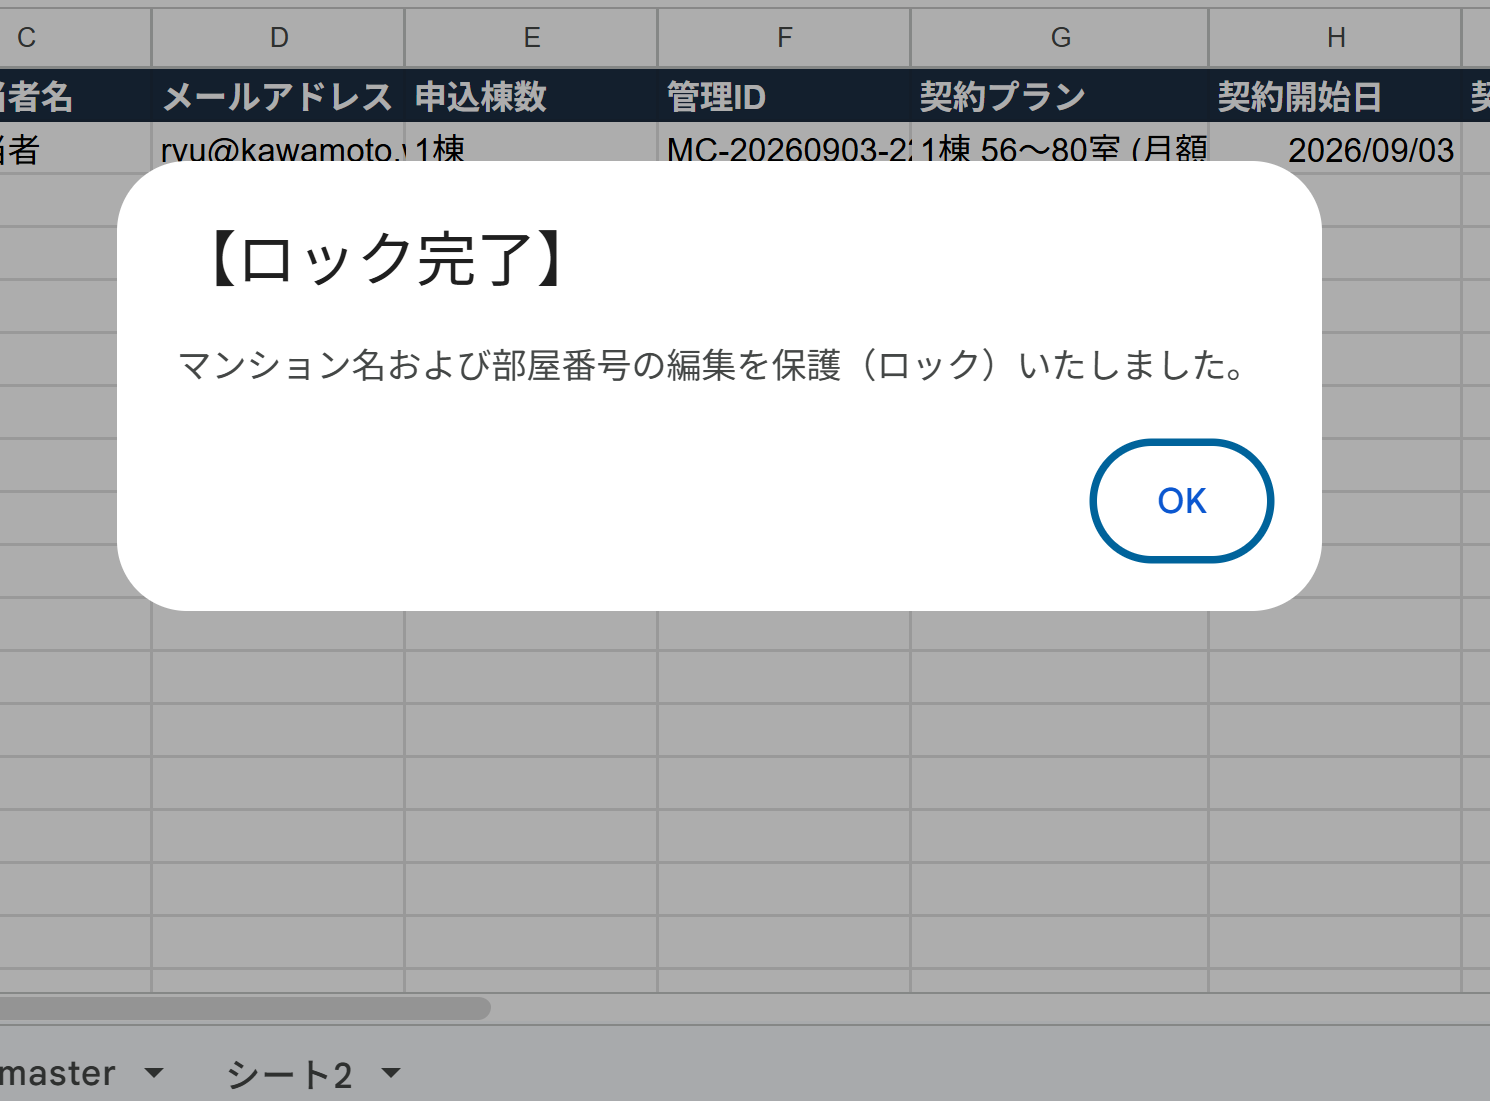The width and height of the screenshot is (1490, 1101).
Task: Select column H header
Action: click(1336, 38)
